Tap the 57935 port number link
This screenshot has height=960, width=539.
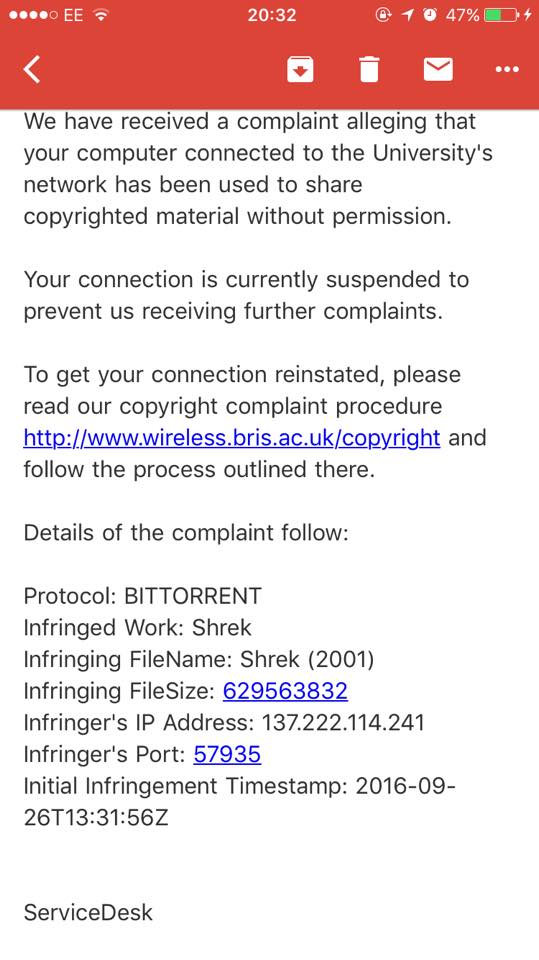pyautogui.click(x=227, y=754)
